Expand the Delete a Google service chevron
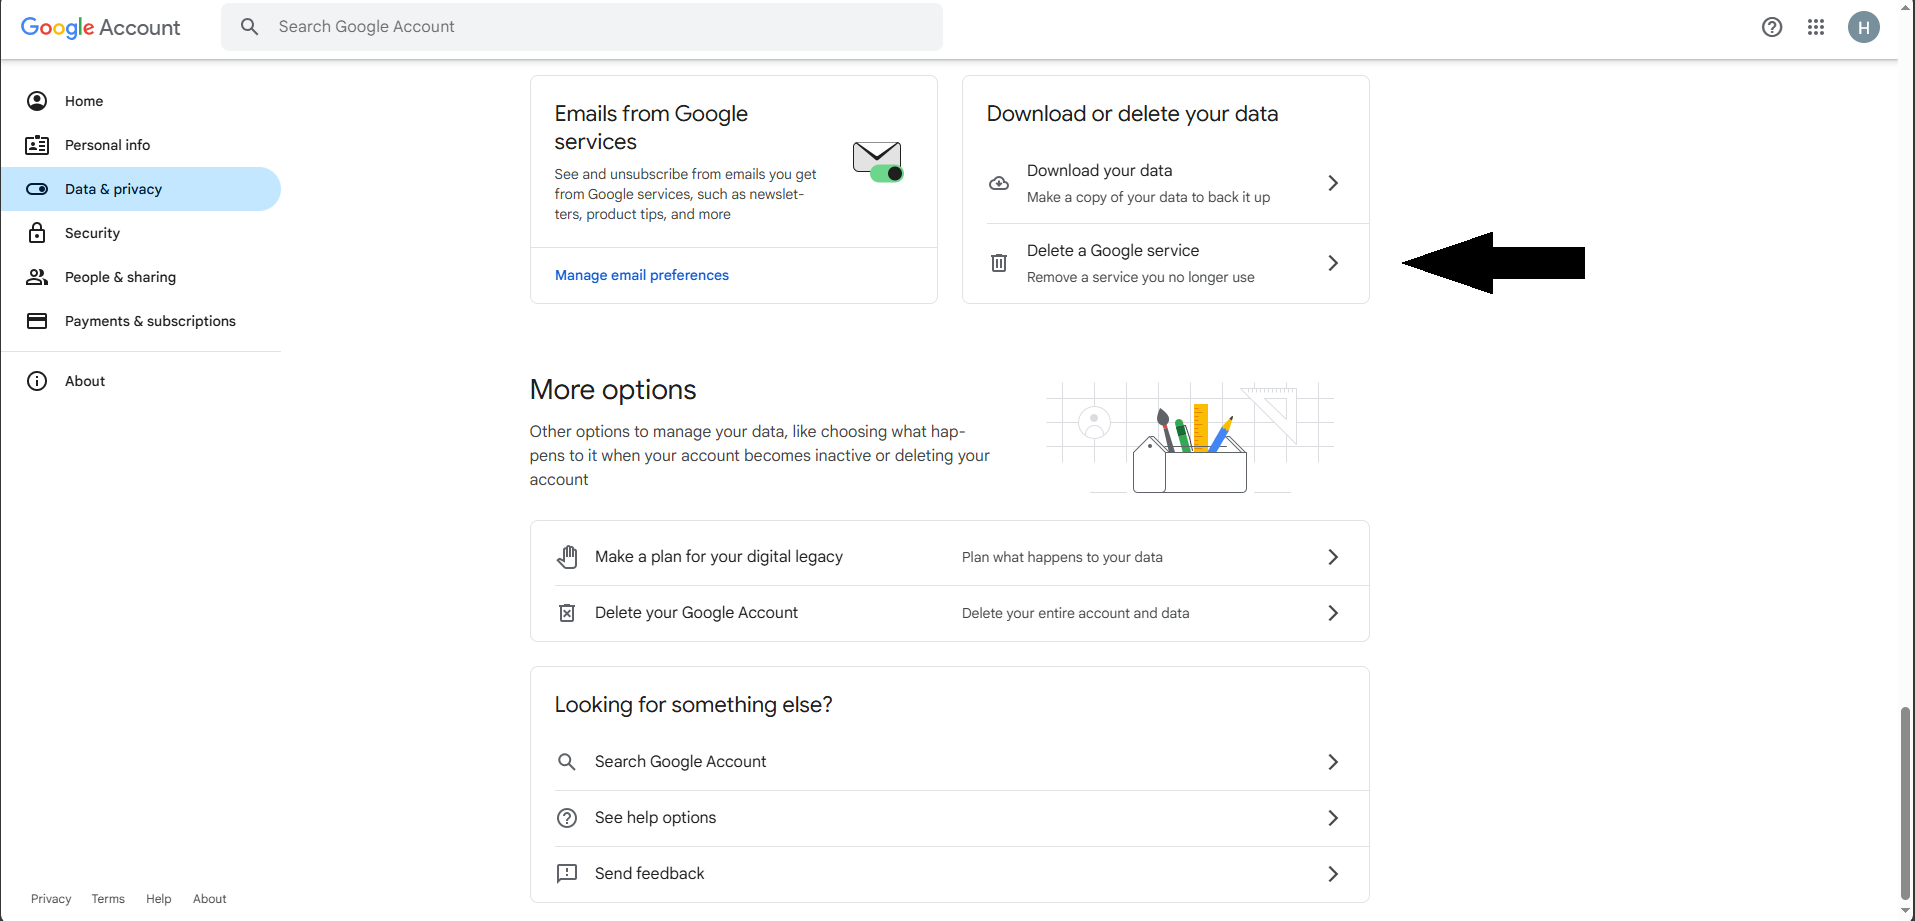The width and height of the screenshot is (1915, 921). point(1333,263)
